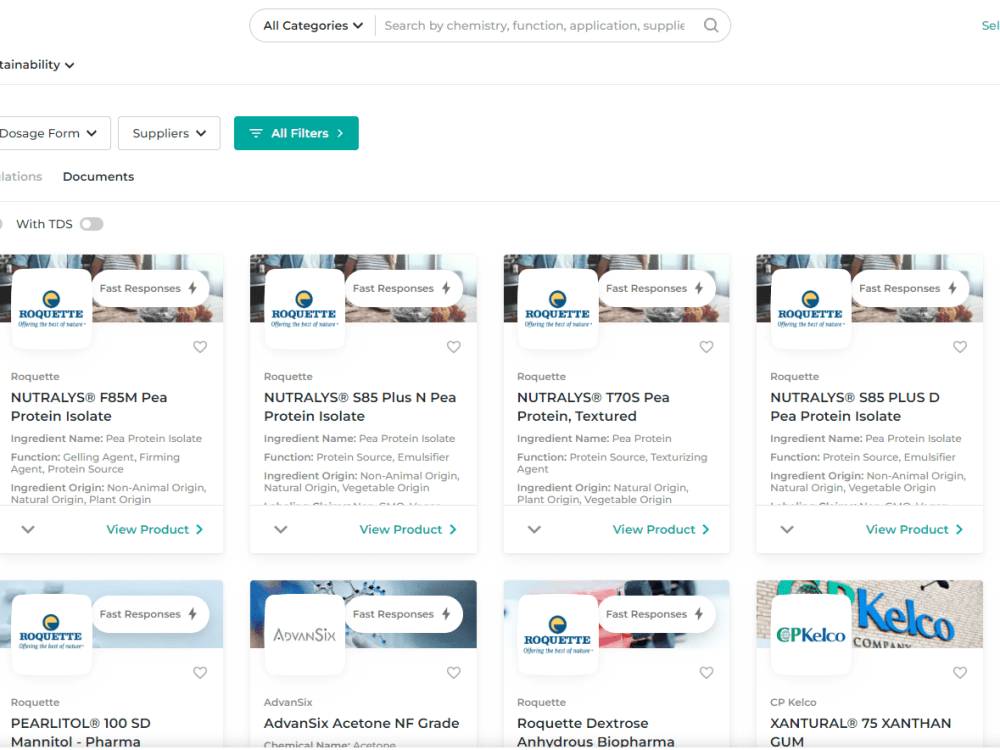Image resolution: width=1000 pixels, height=750 pixels.
Task: Open the All Filters panel
Action: point(296,133)
